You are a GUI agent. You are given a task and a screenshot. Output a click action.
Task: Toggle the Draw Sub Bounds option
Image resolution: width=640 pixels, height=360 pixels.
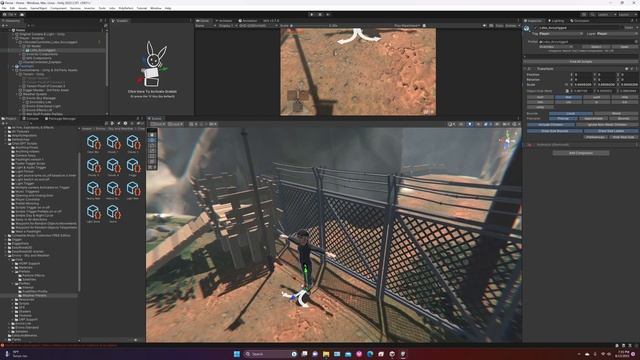coord(555,131)
